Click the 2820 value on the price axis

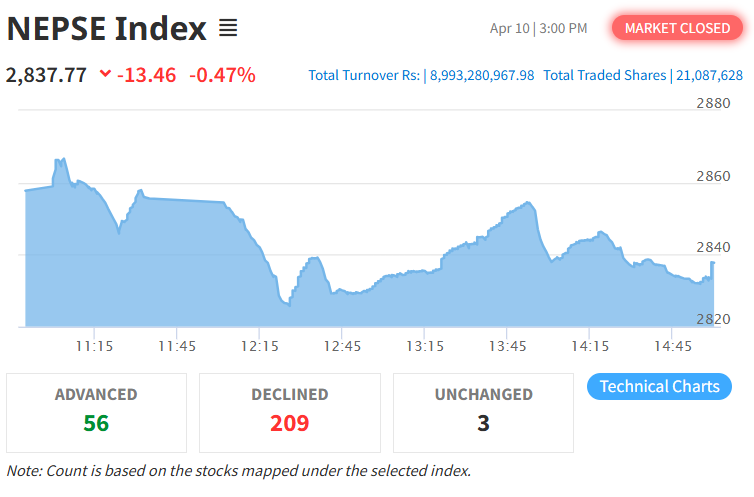tap(713, 320)
